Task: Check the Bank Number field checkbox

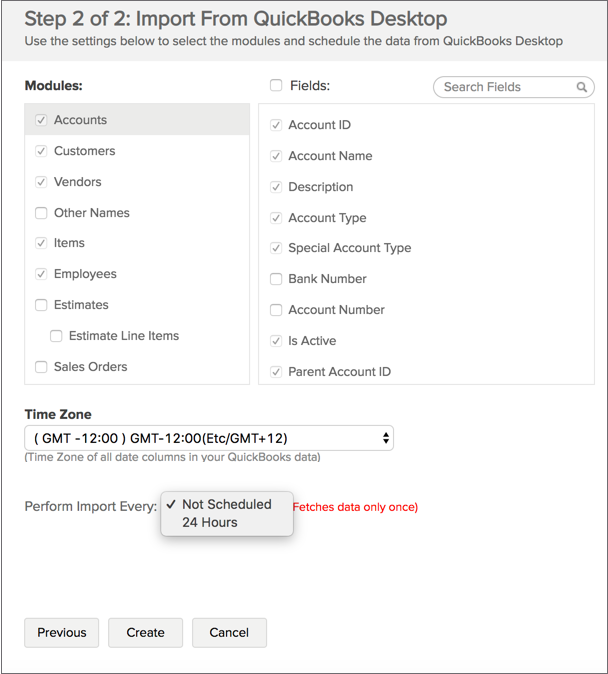Action: pyautogui.click(x=276, y=279)
